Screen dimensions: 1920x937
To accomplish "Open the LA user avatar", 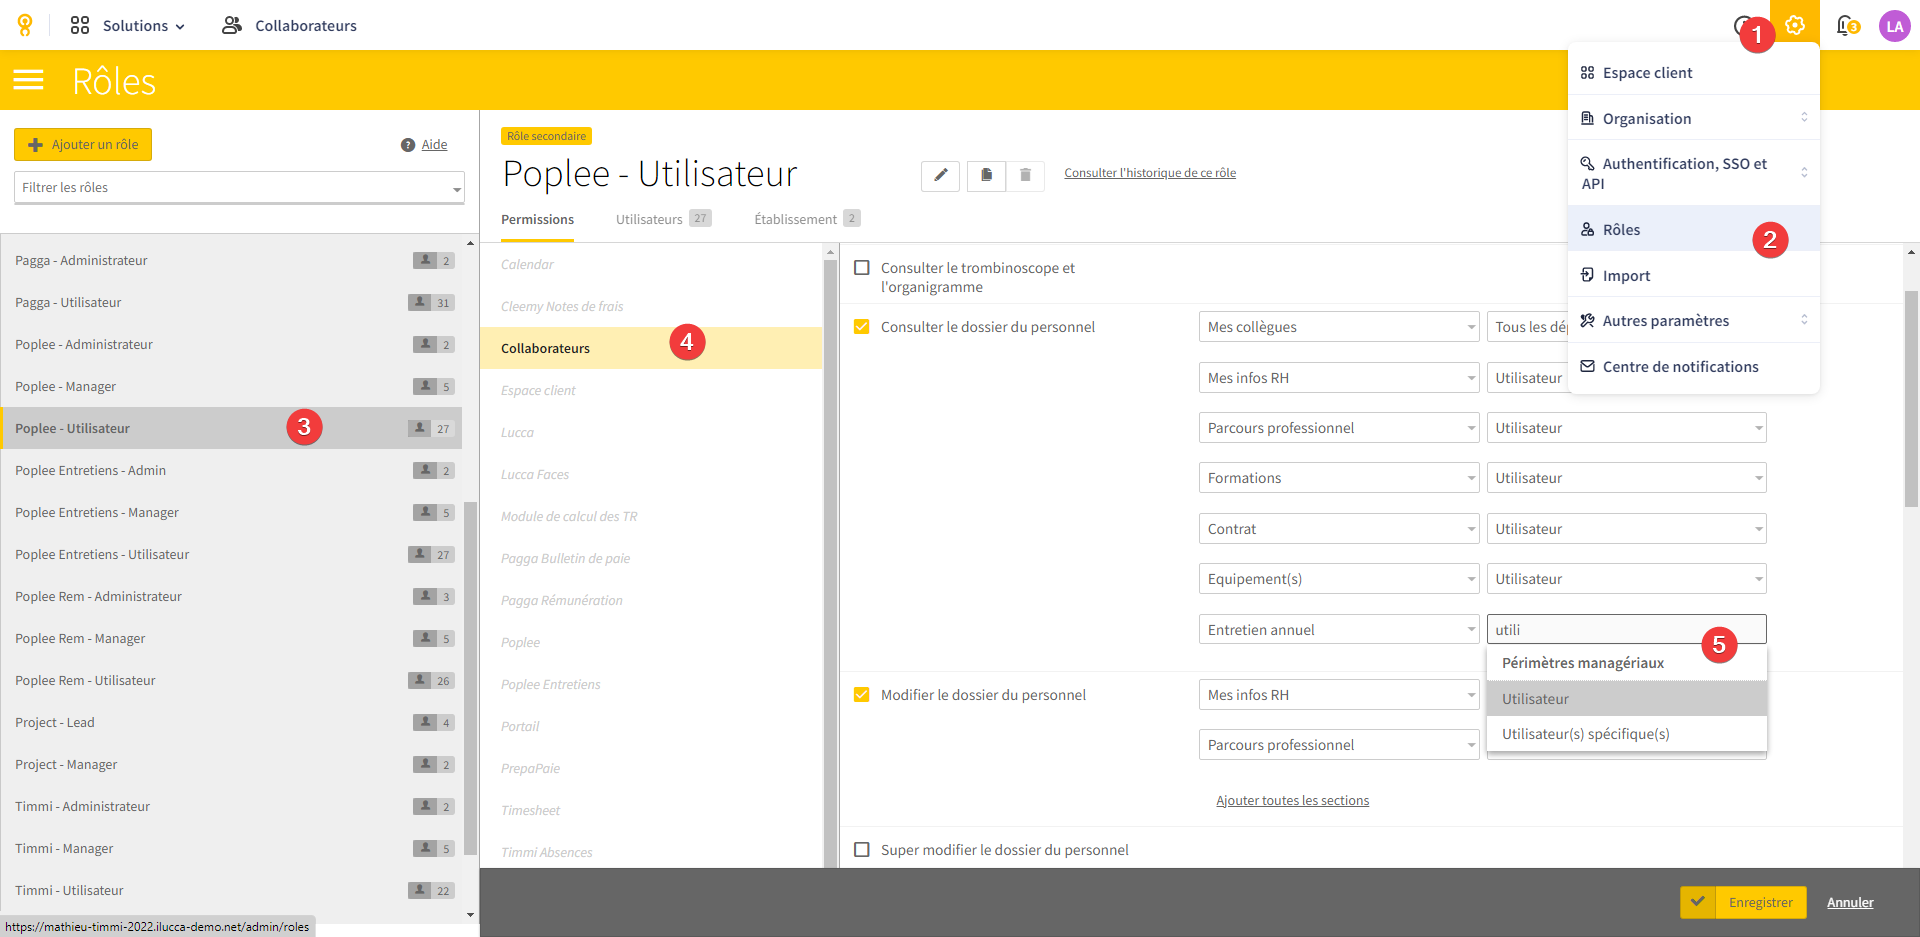I will click(x=1894, y=26).
